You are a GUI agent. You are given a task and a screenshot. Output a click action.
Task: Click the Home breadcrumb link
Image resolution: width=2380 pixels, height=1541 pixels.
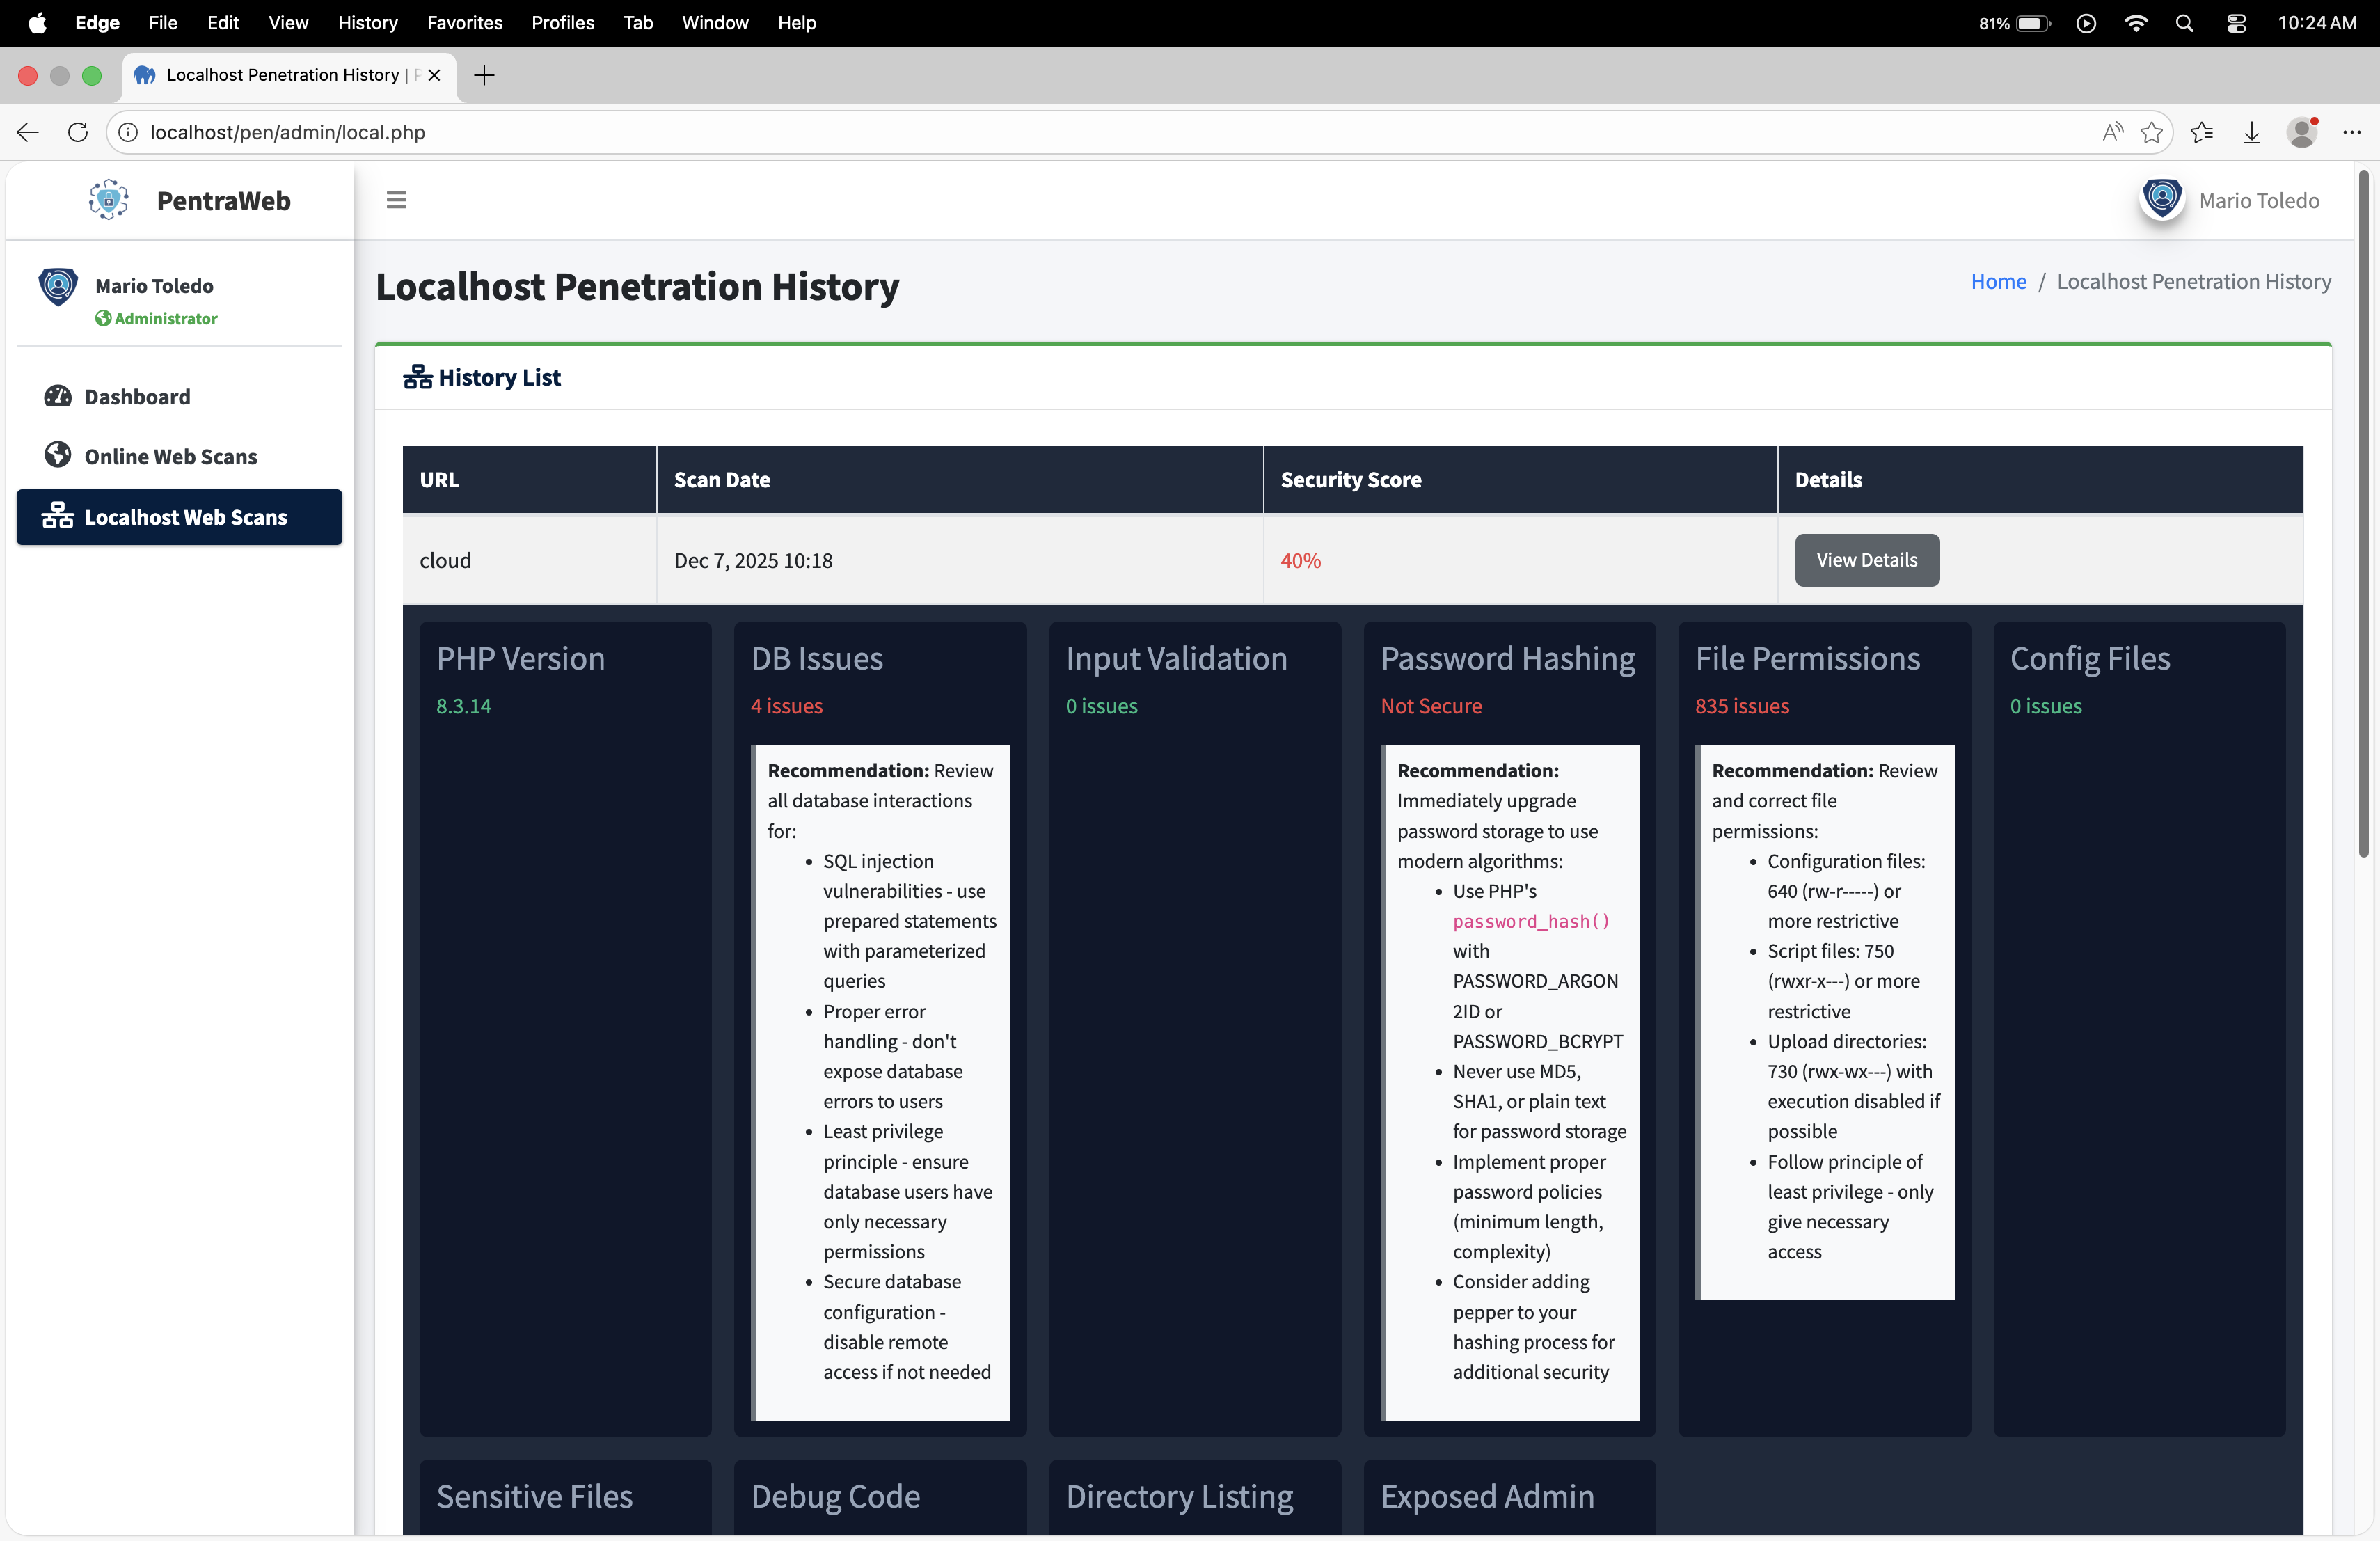(1997, 282)
